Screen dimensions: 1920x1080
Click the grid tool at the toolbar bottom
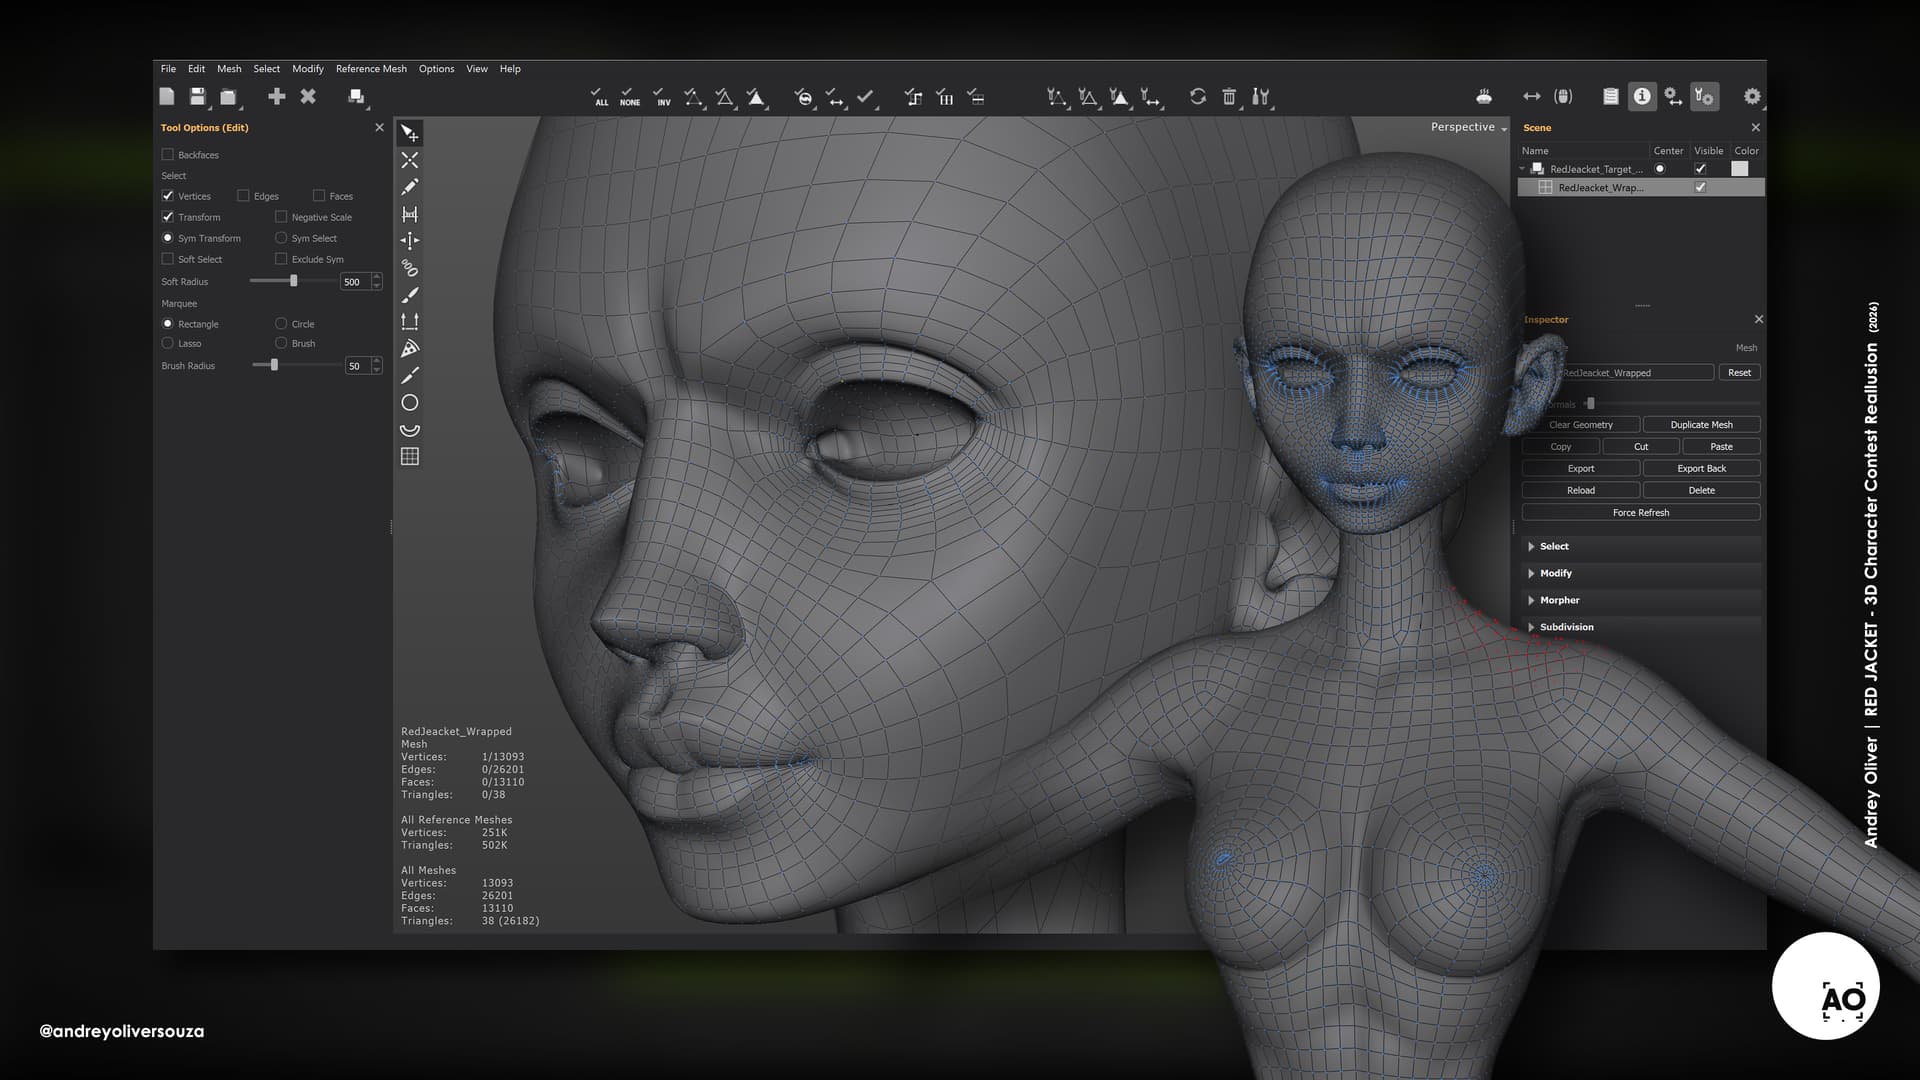click(x=410, y=457)
